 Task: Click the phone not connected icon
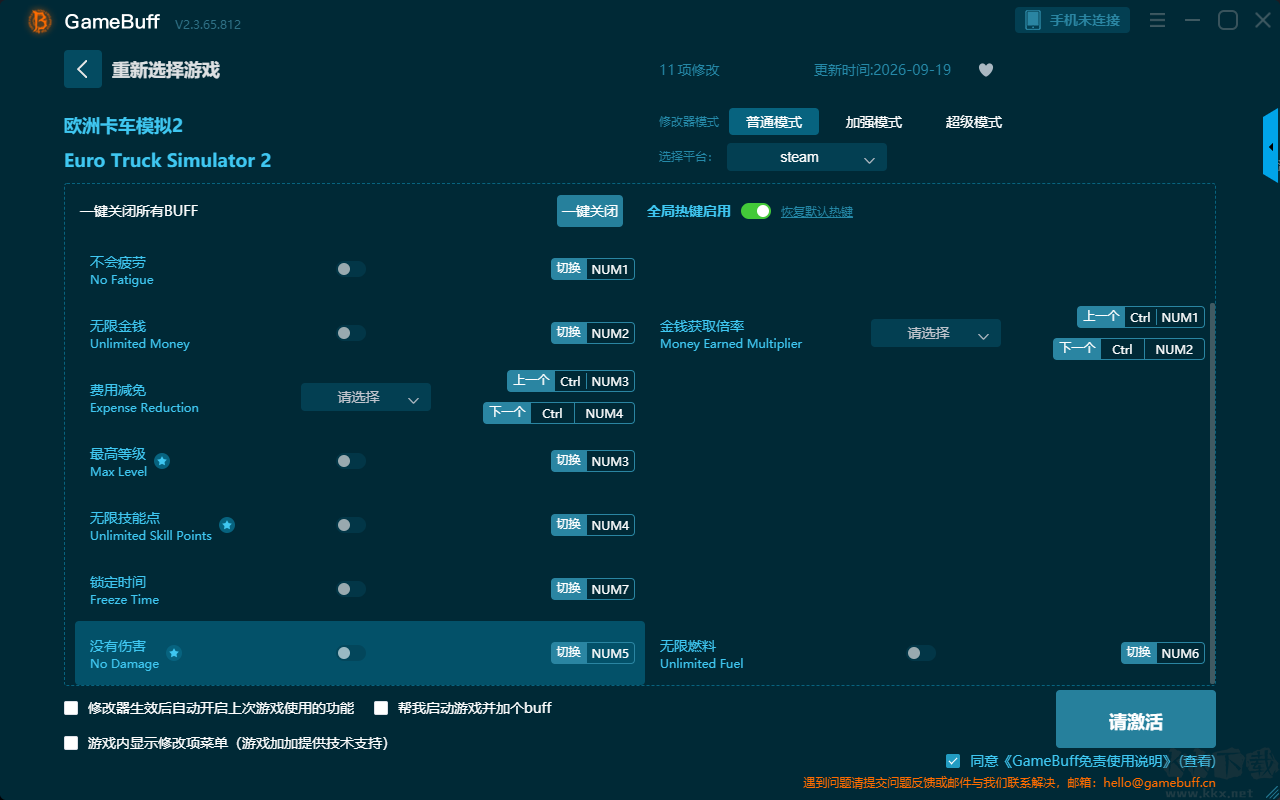point(1033,20)
